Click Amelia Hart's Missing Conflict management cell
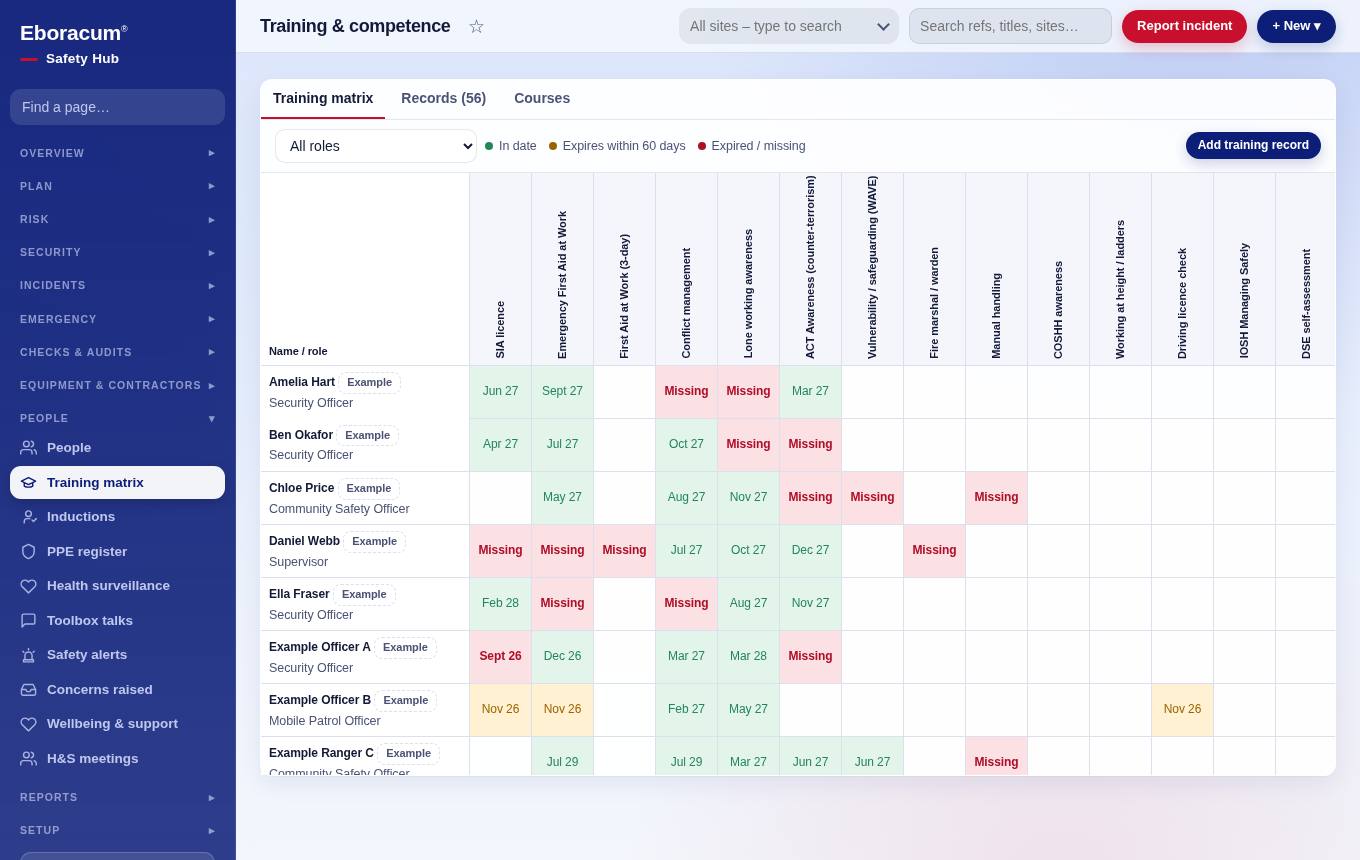The height and width of the screenshot is (860, 1360). tap(686, 391)
